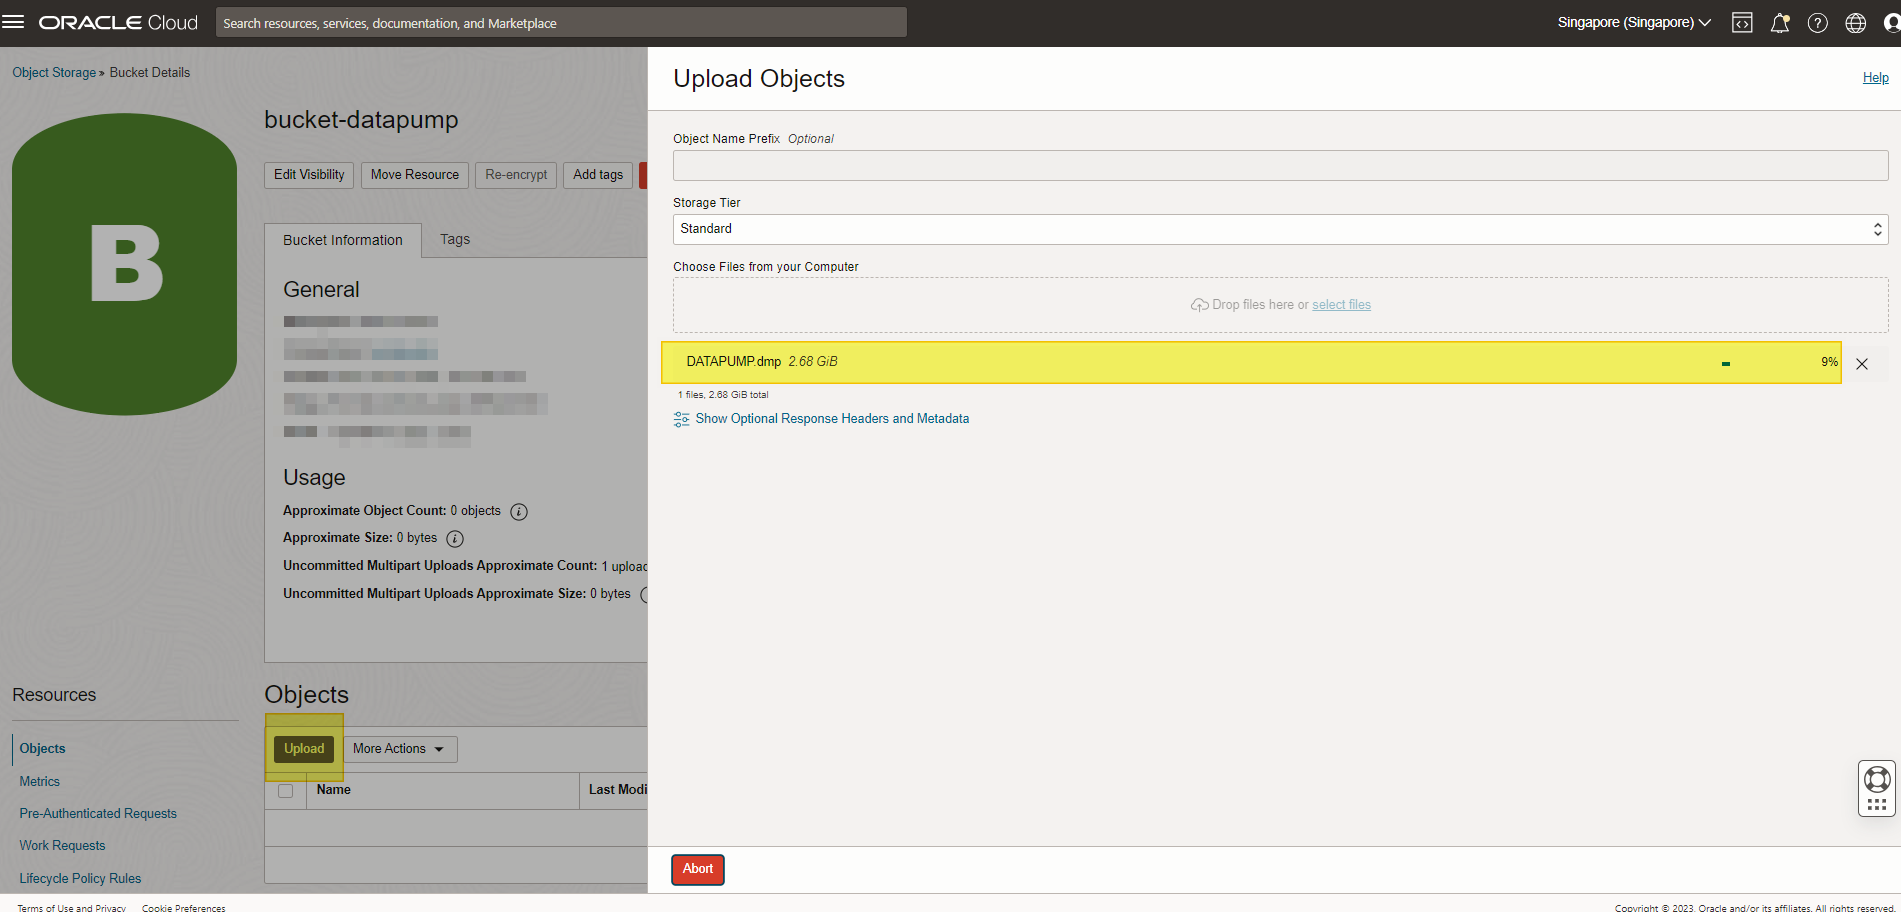1901x912 pixels.
Task: Open Work Requests resource
Action: [x=62, y=845]
